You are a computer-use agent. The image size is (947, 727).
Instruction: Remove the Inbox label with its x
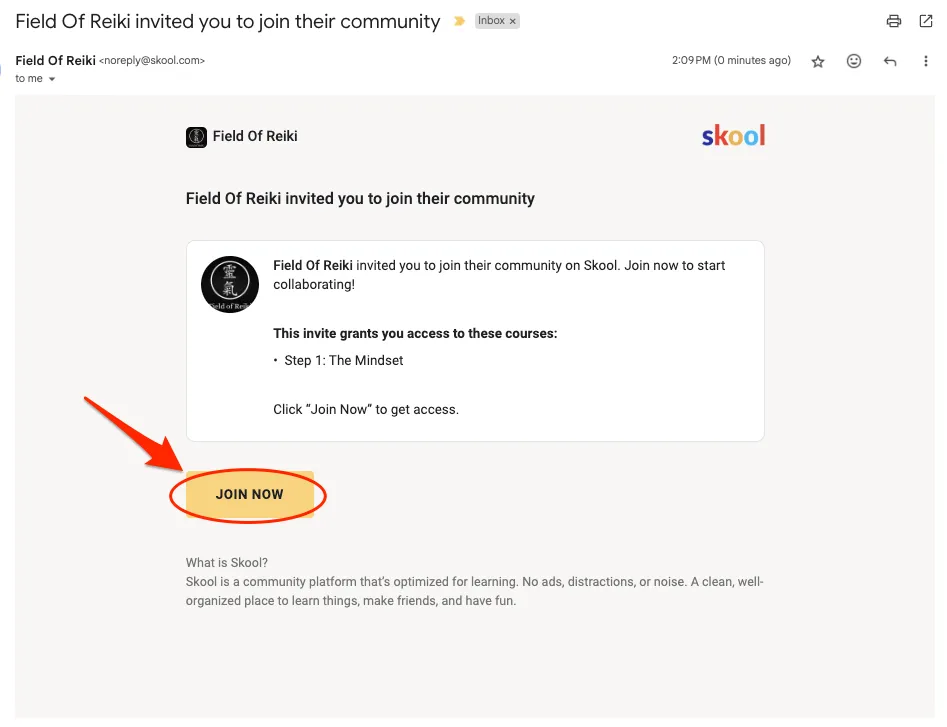[513, 21]
